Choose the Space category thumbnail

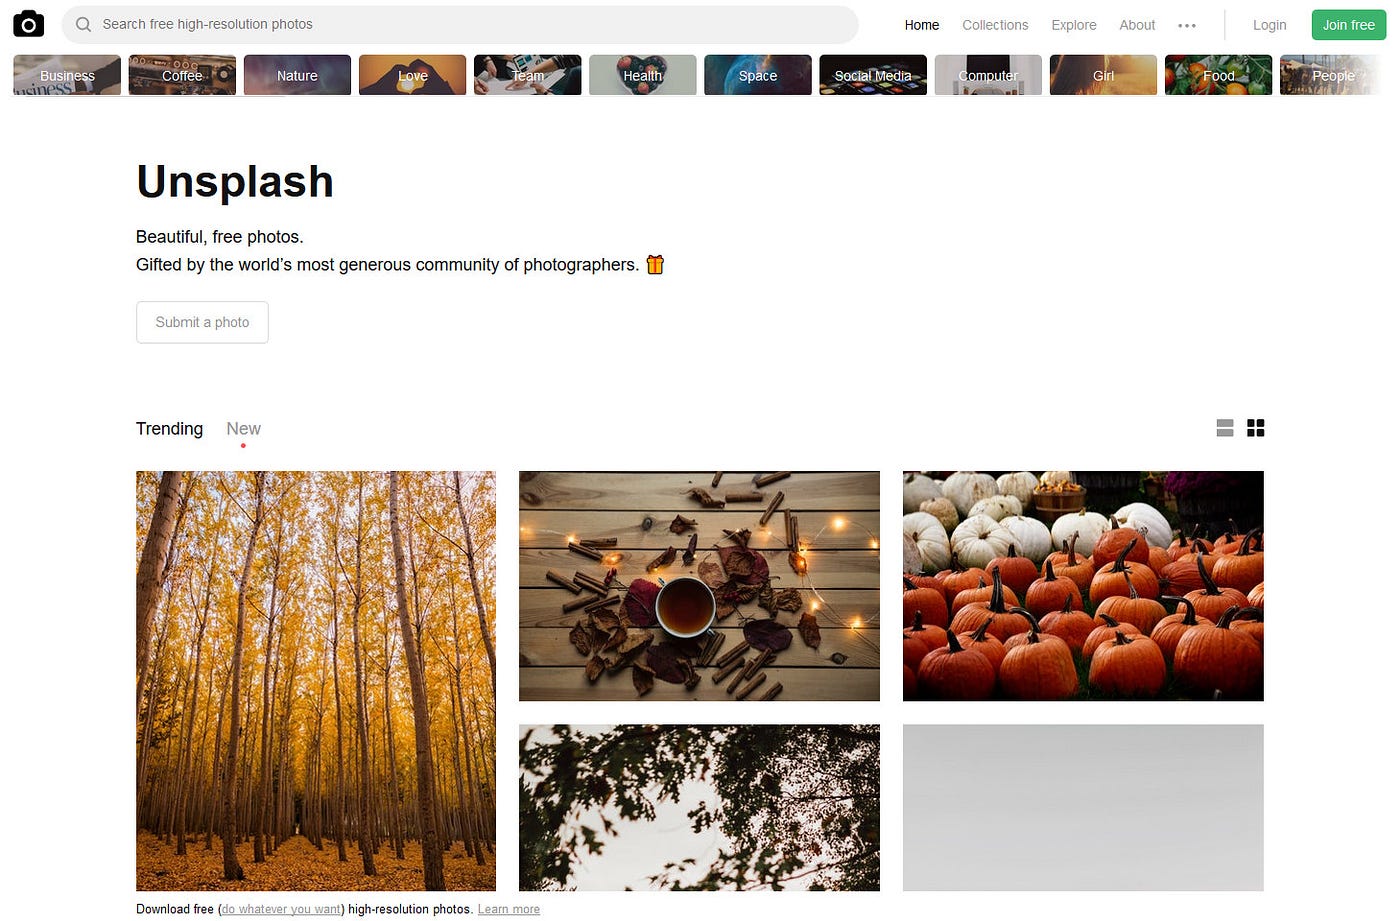click(x=758, y=75)
